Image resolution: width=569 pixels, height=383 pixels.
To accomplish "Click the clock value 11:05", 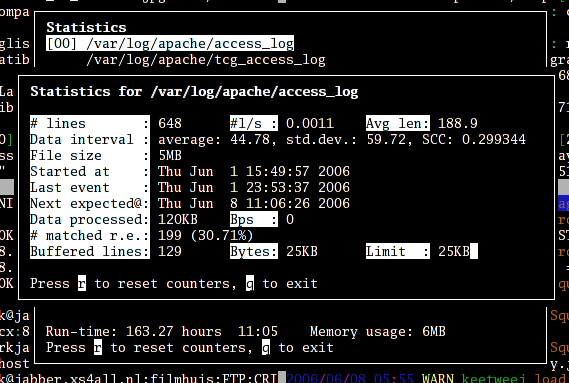I will pos(258,331).
